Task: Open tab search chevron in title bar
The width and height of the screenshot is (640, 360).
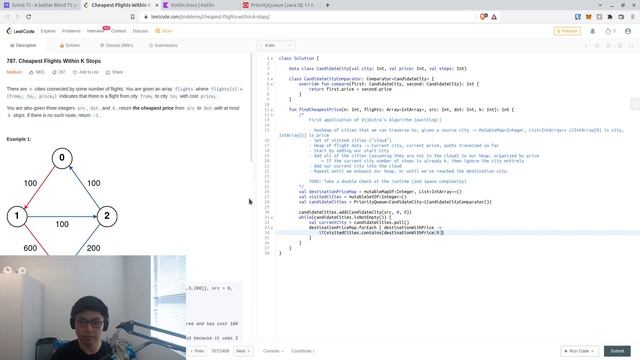Action: (x=600, y=5)
